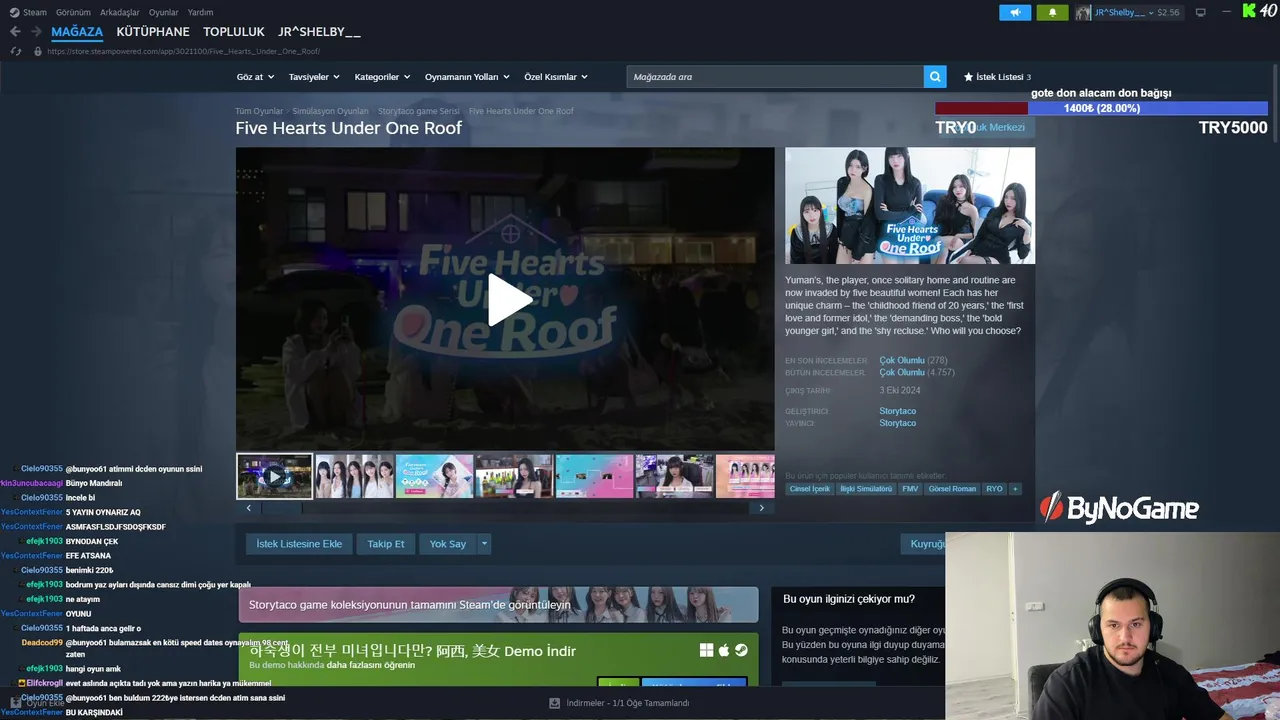Expand the Oynamanın Yolları dropdown

coord(467,77)
